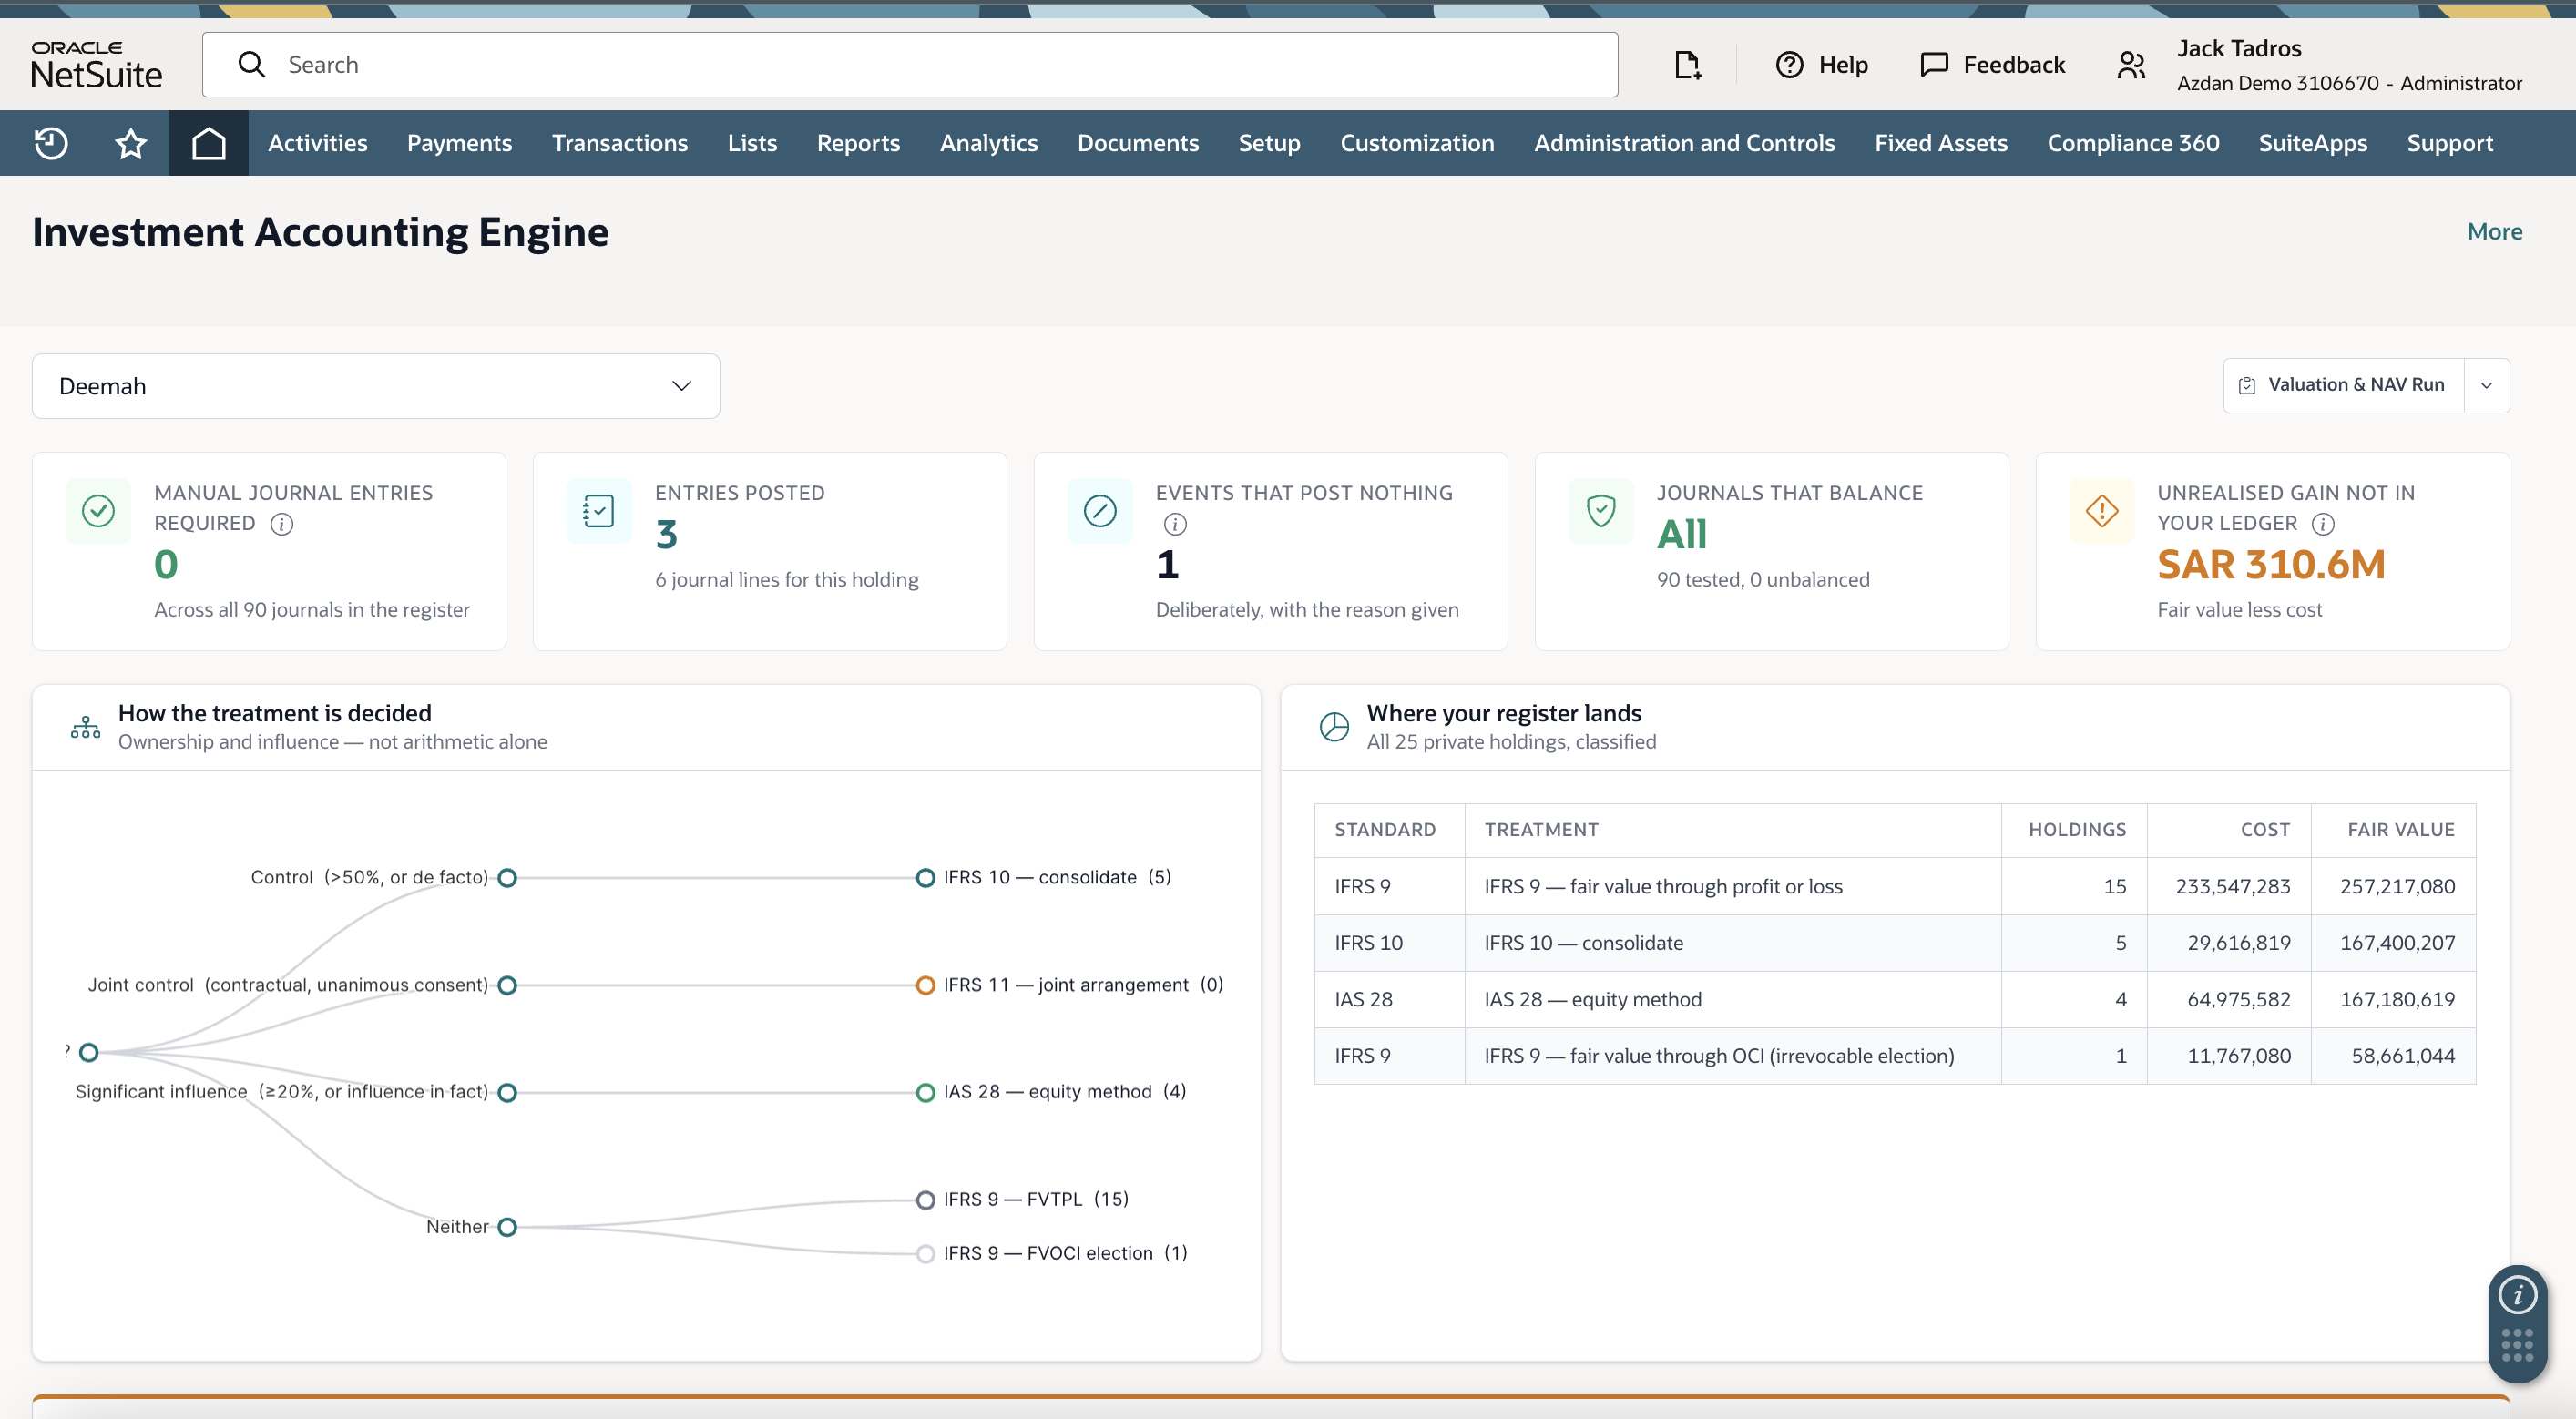Screen dimensions: 2576x1419
Task: Select the IFRS 11 — joint arrangement (0) outcome node
Action: 925,986
